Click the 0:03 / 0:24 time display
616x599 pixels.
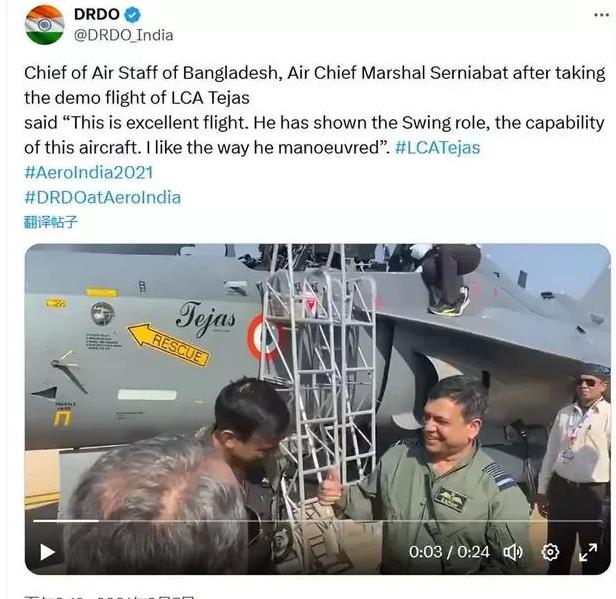[x=449, y=552]
